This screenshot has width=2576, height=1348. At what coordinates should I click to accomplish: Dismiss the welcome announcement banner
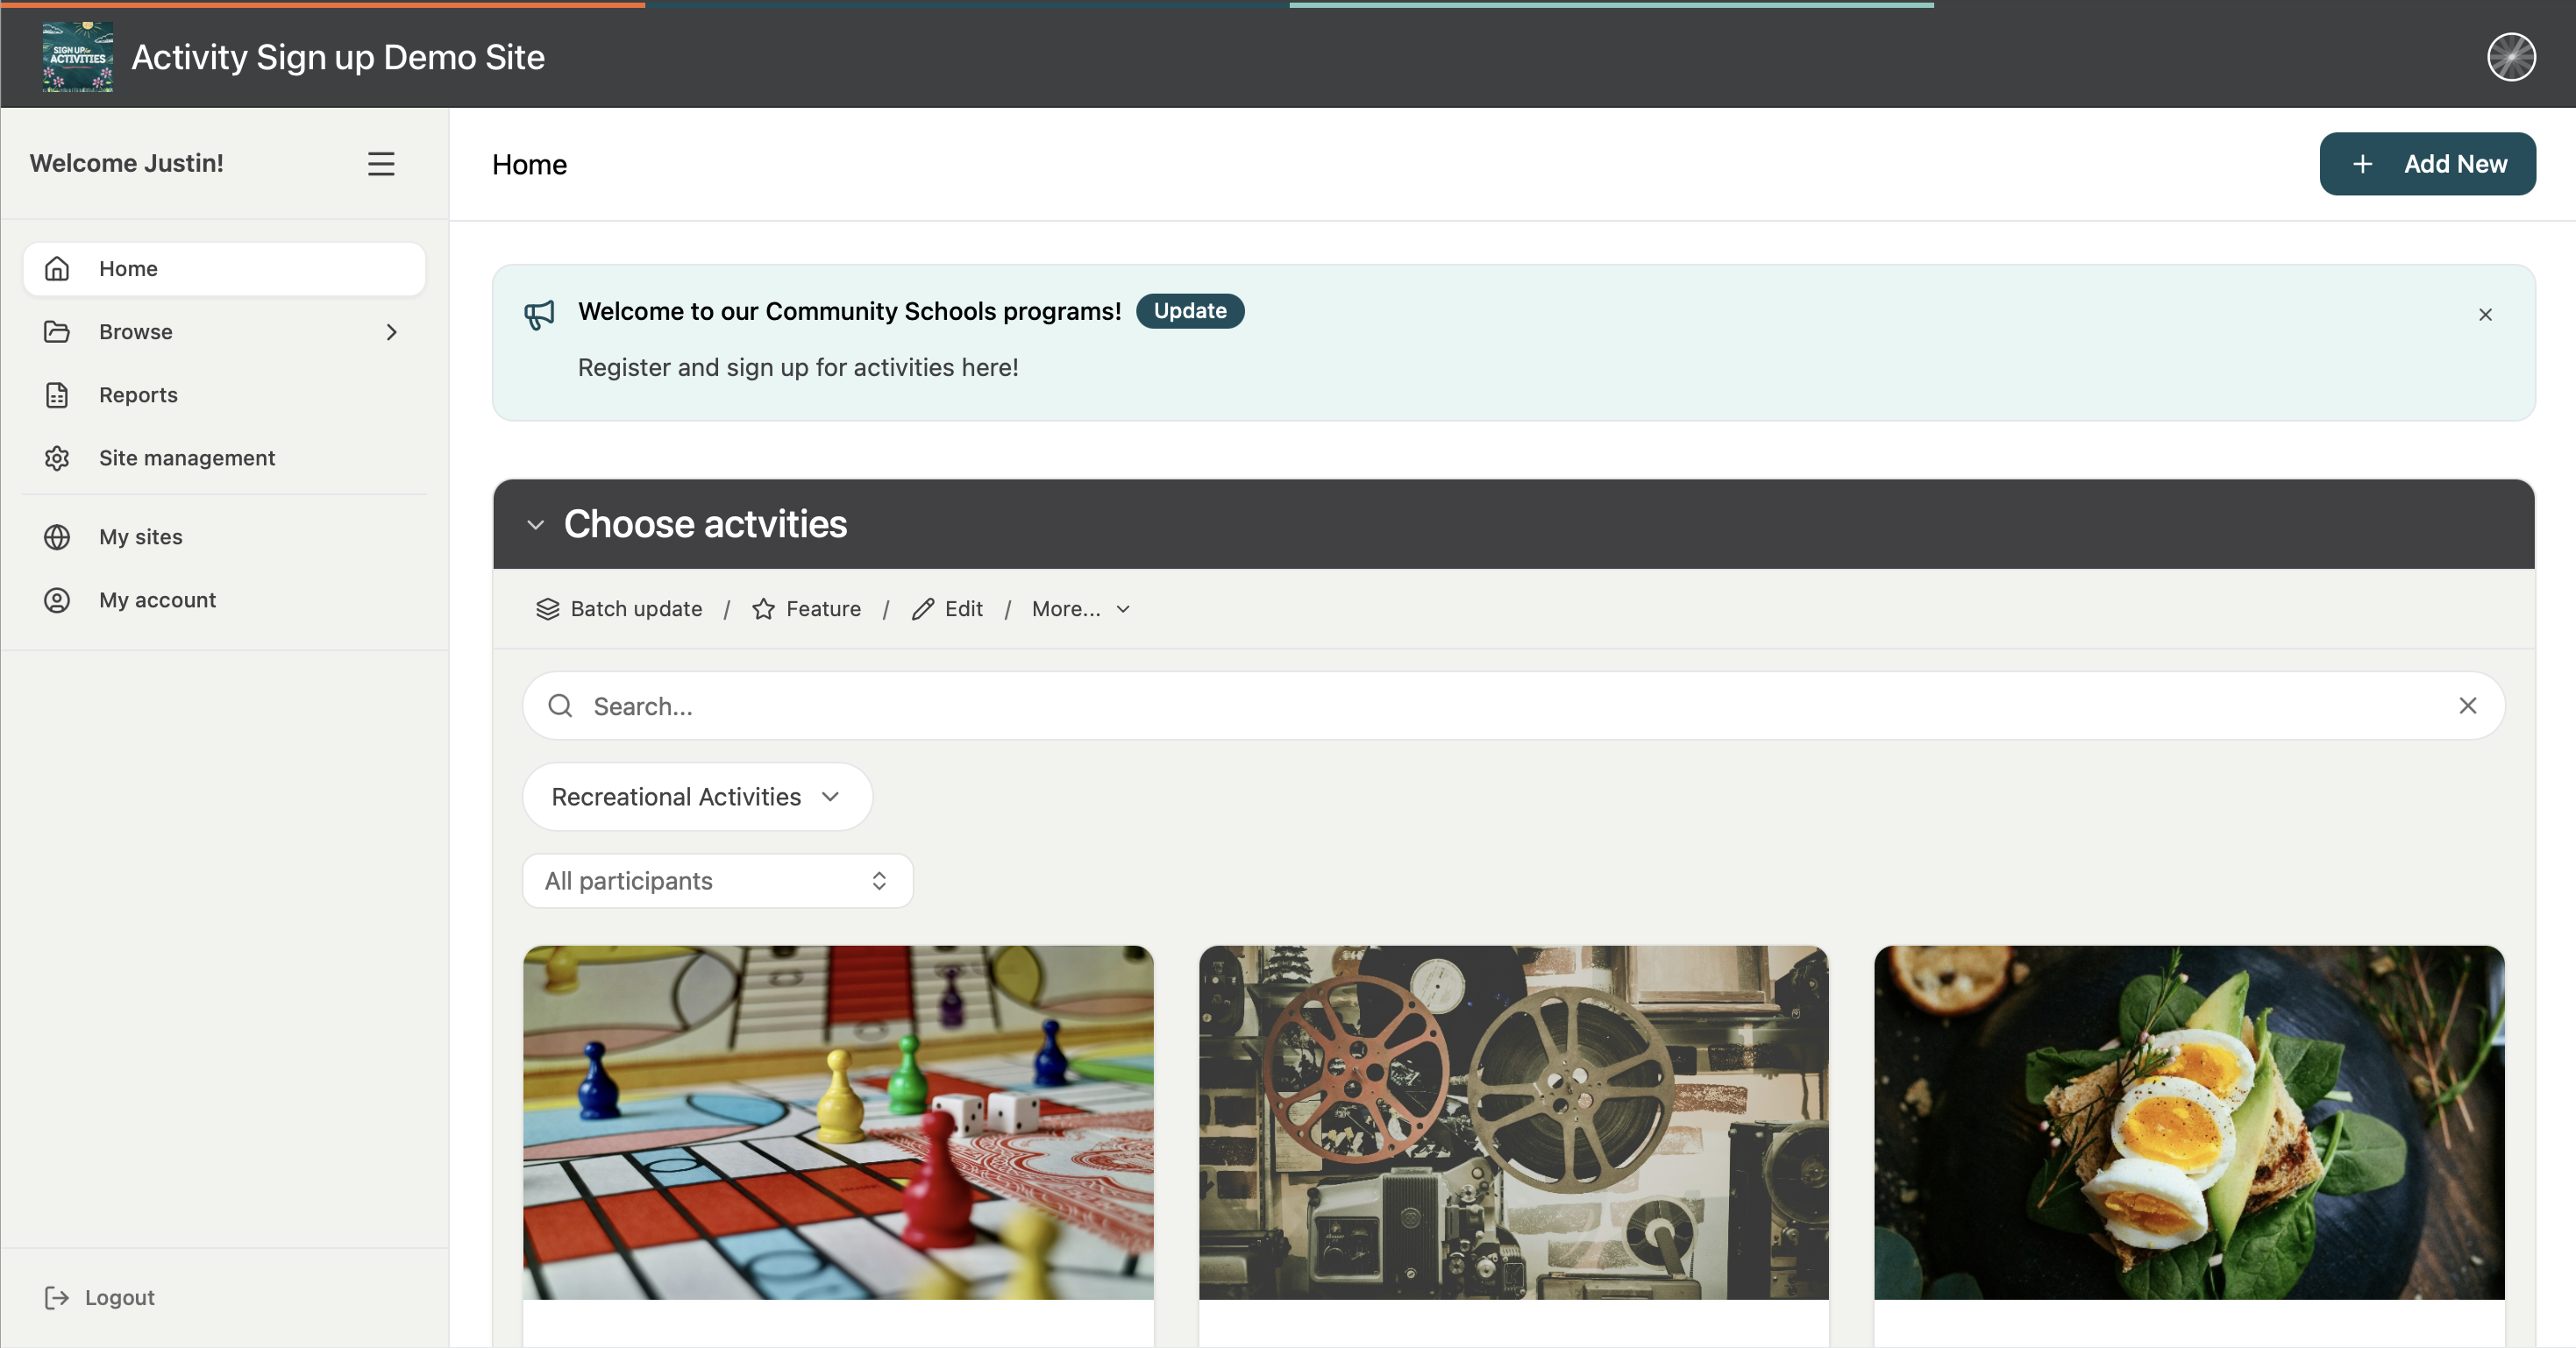point(2485,315)
